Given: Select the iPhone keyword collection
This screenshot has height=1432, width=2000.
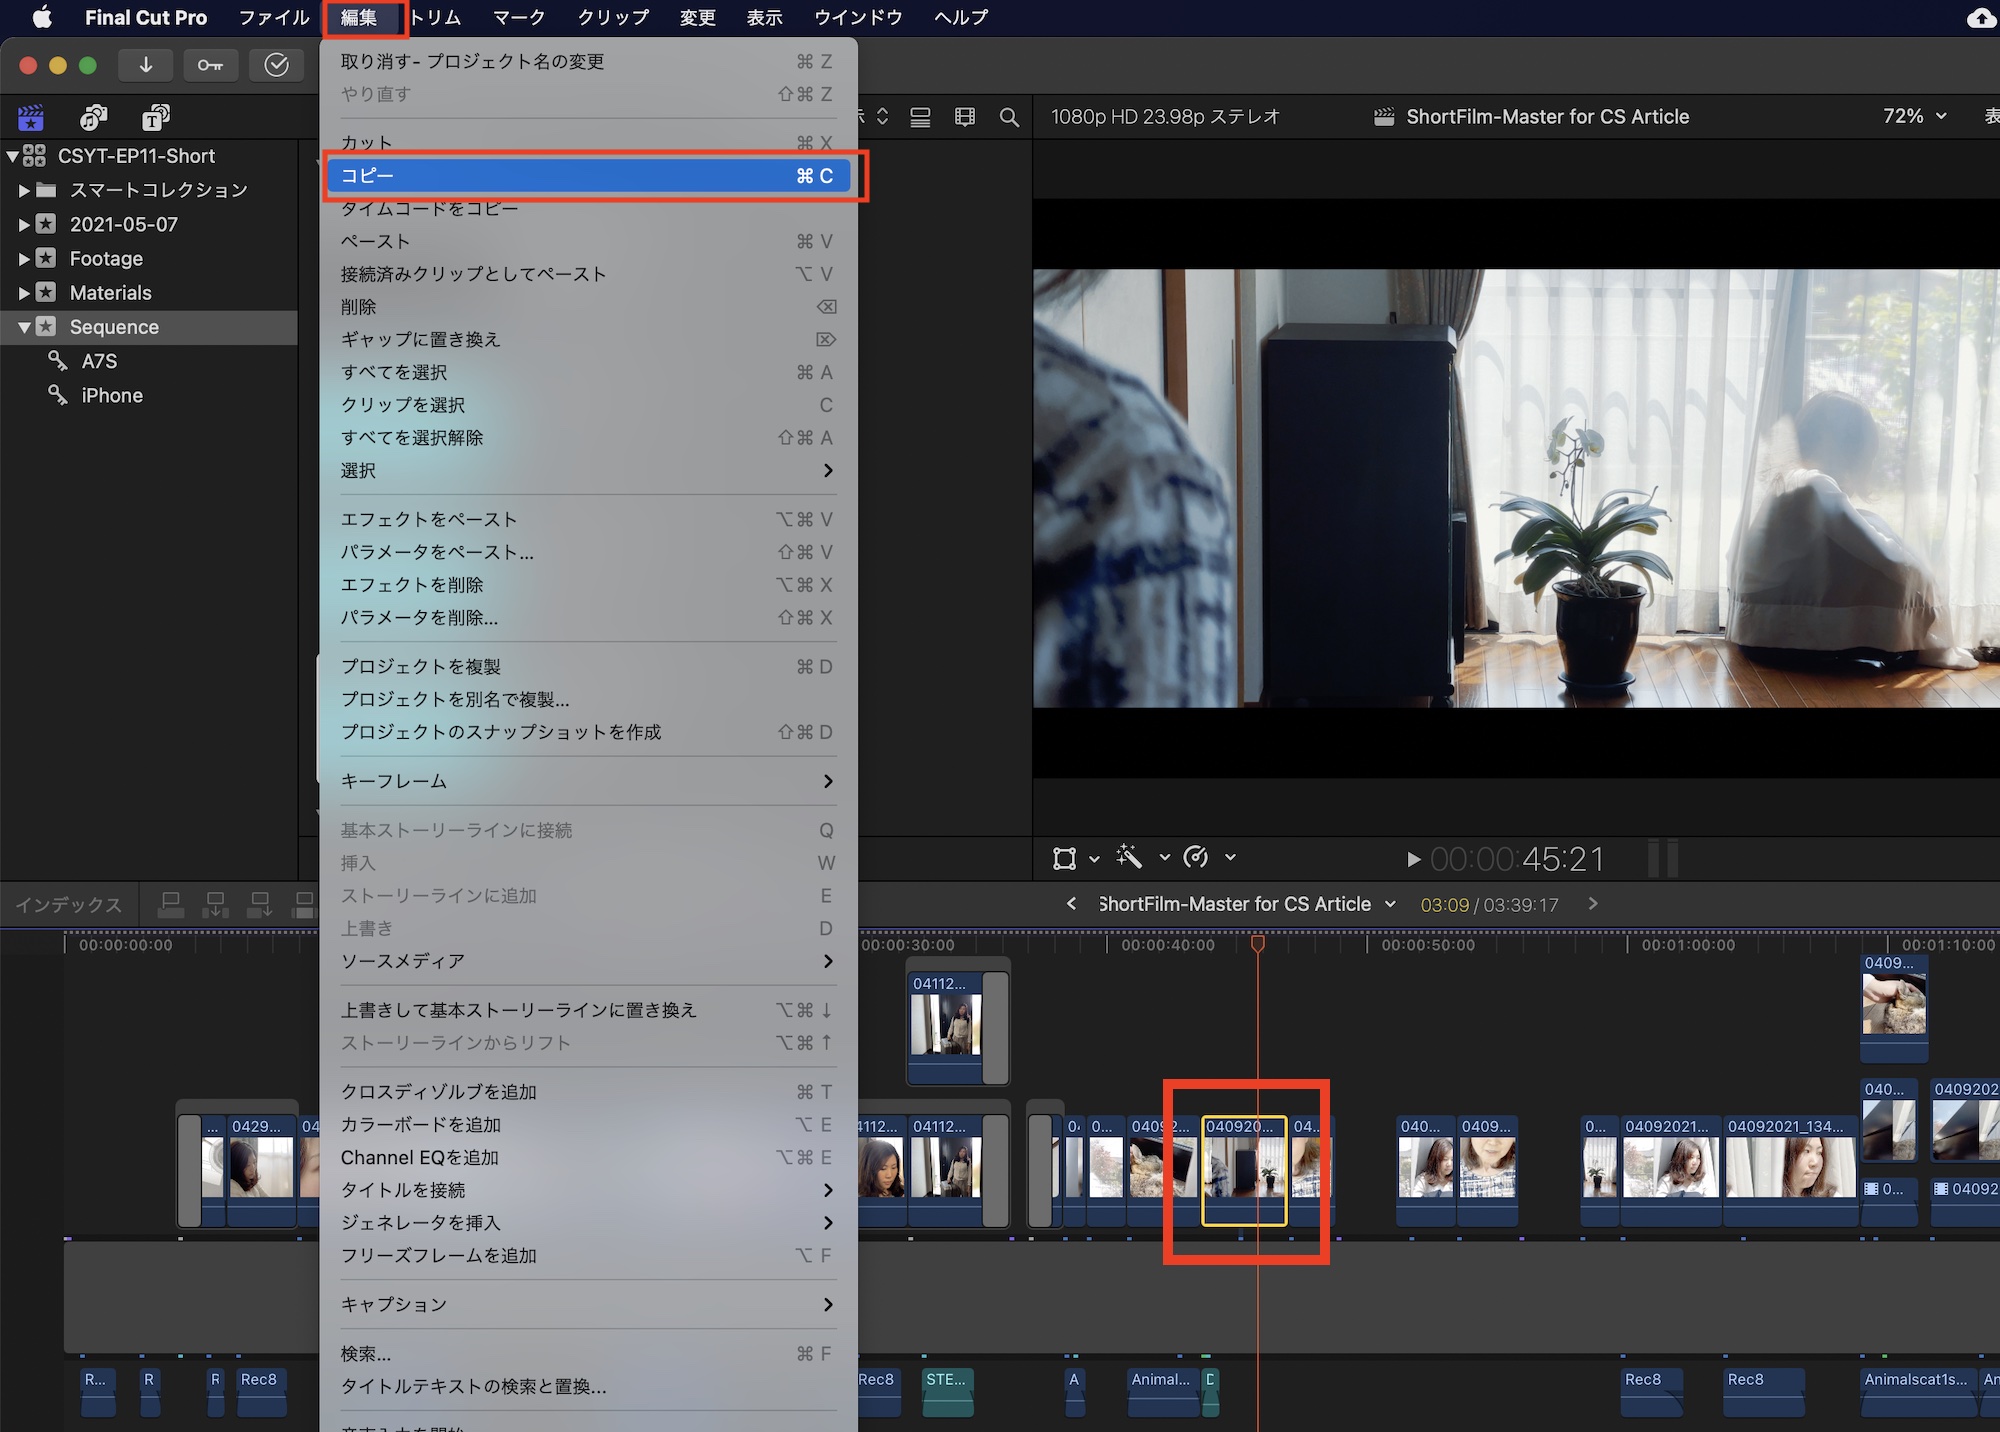Looking at the screenshot, I should (112, 395).
